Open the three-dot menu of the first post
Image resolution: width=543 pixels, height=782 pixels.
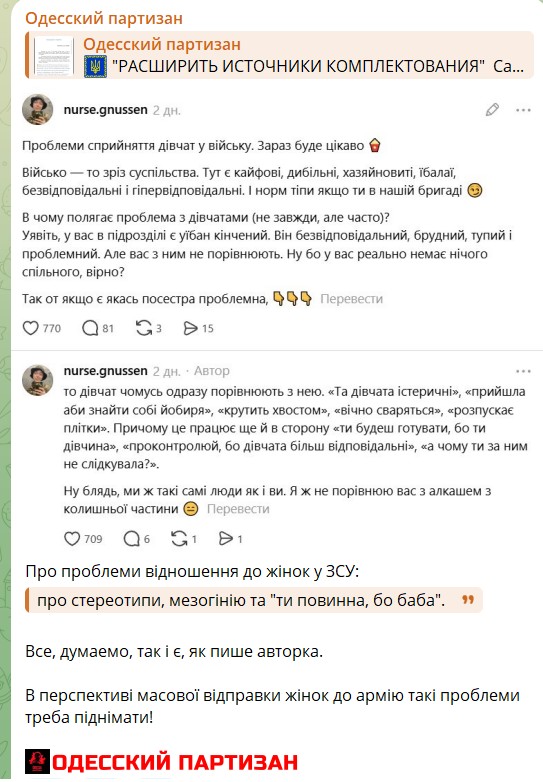click(523, 110)
